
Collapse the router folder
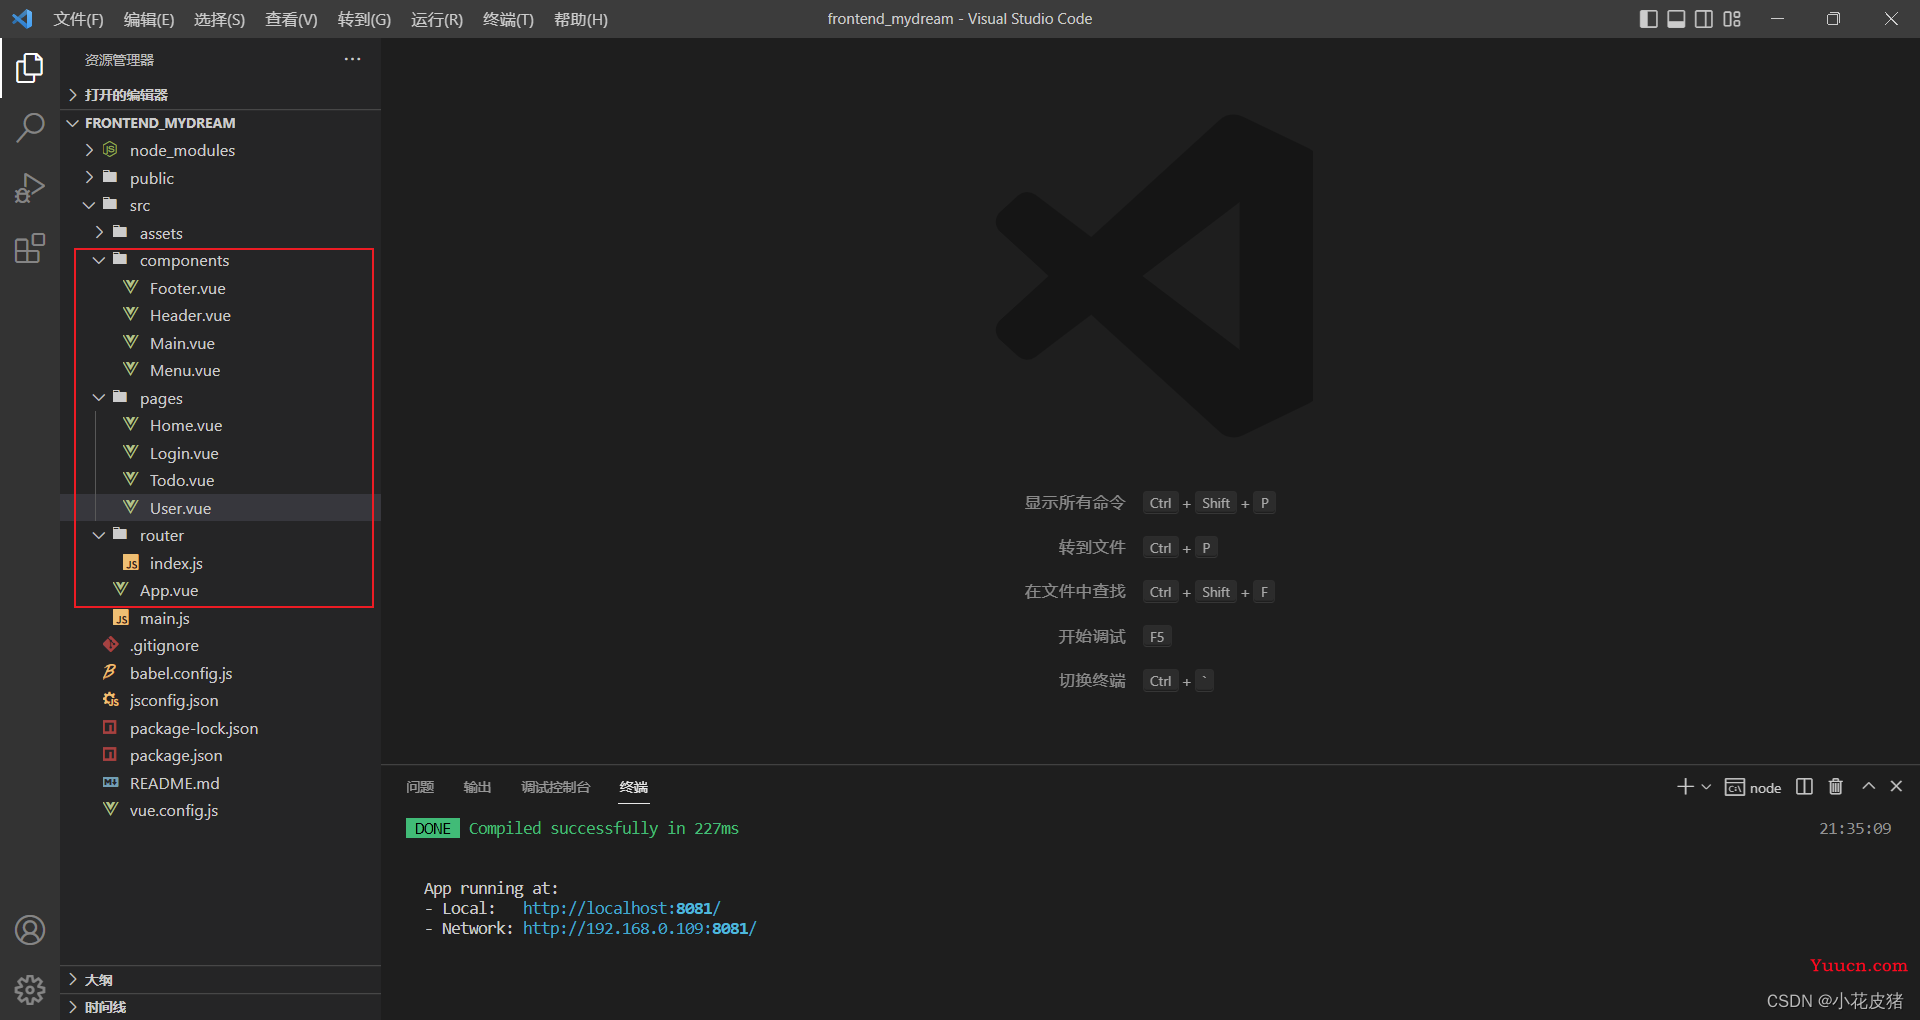tap(221, 535)
